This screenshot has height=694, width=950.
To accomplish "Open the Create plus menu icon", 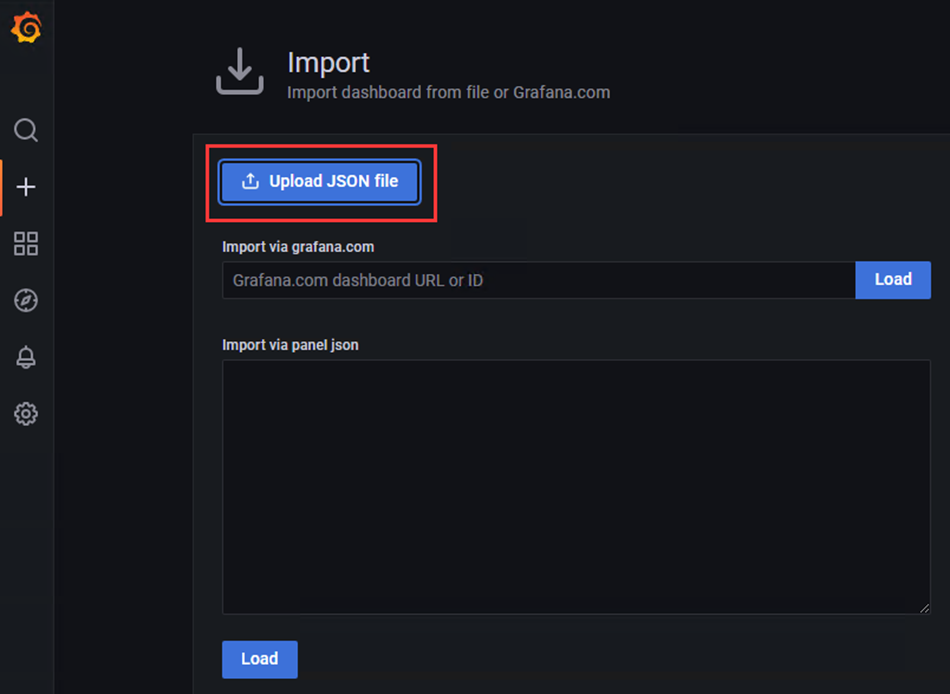I will click(x=26, y=187).
